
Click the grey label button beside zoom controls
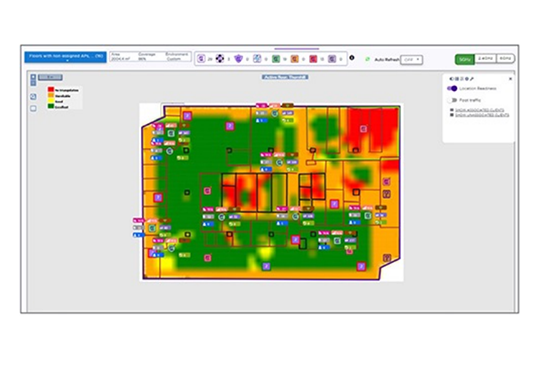click(50, 77)
